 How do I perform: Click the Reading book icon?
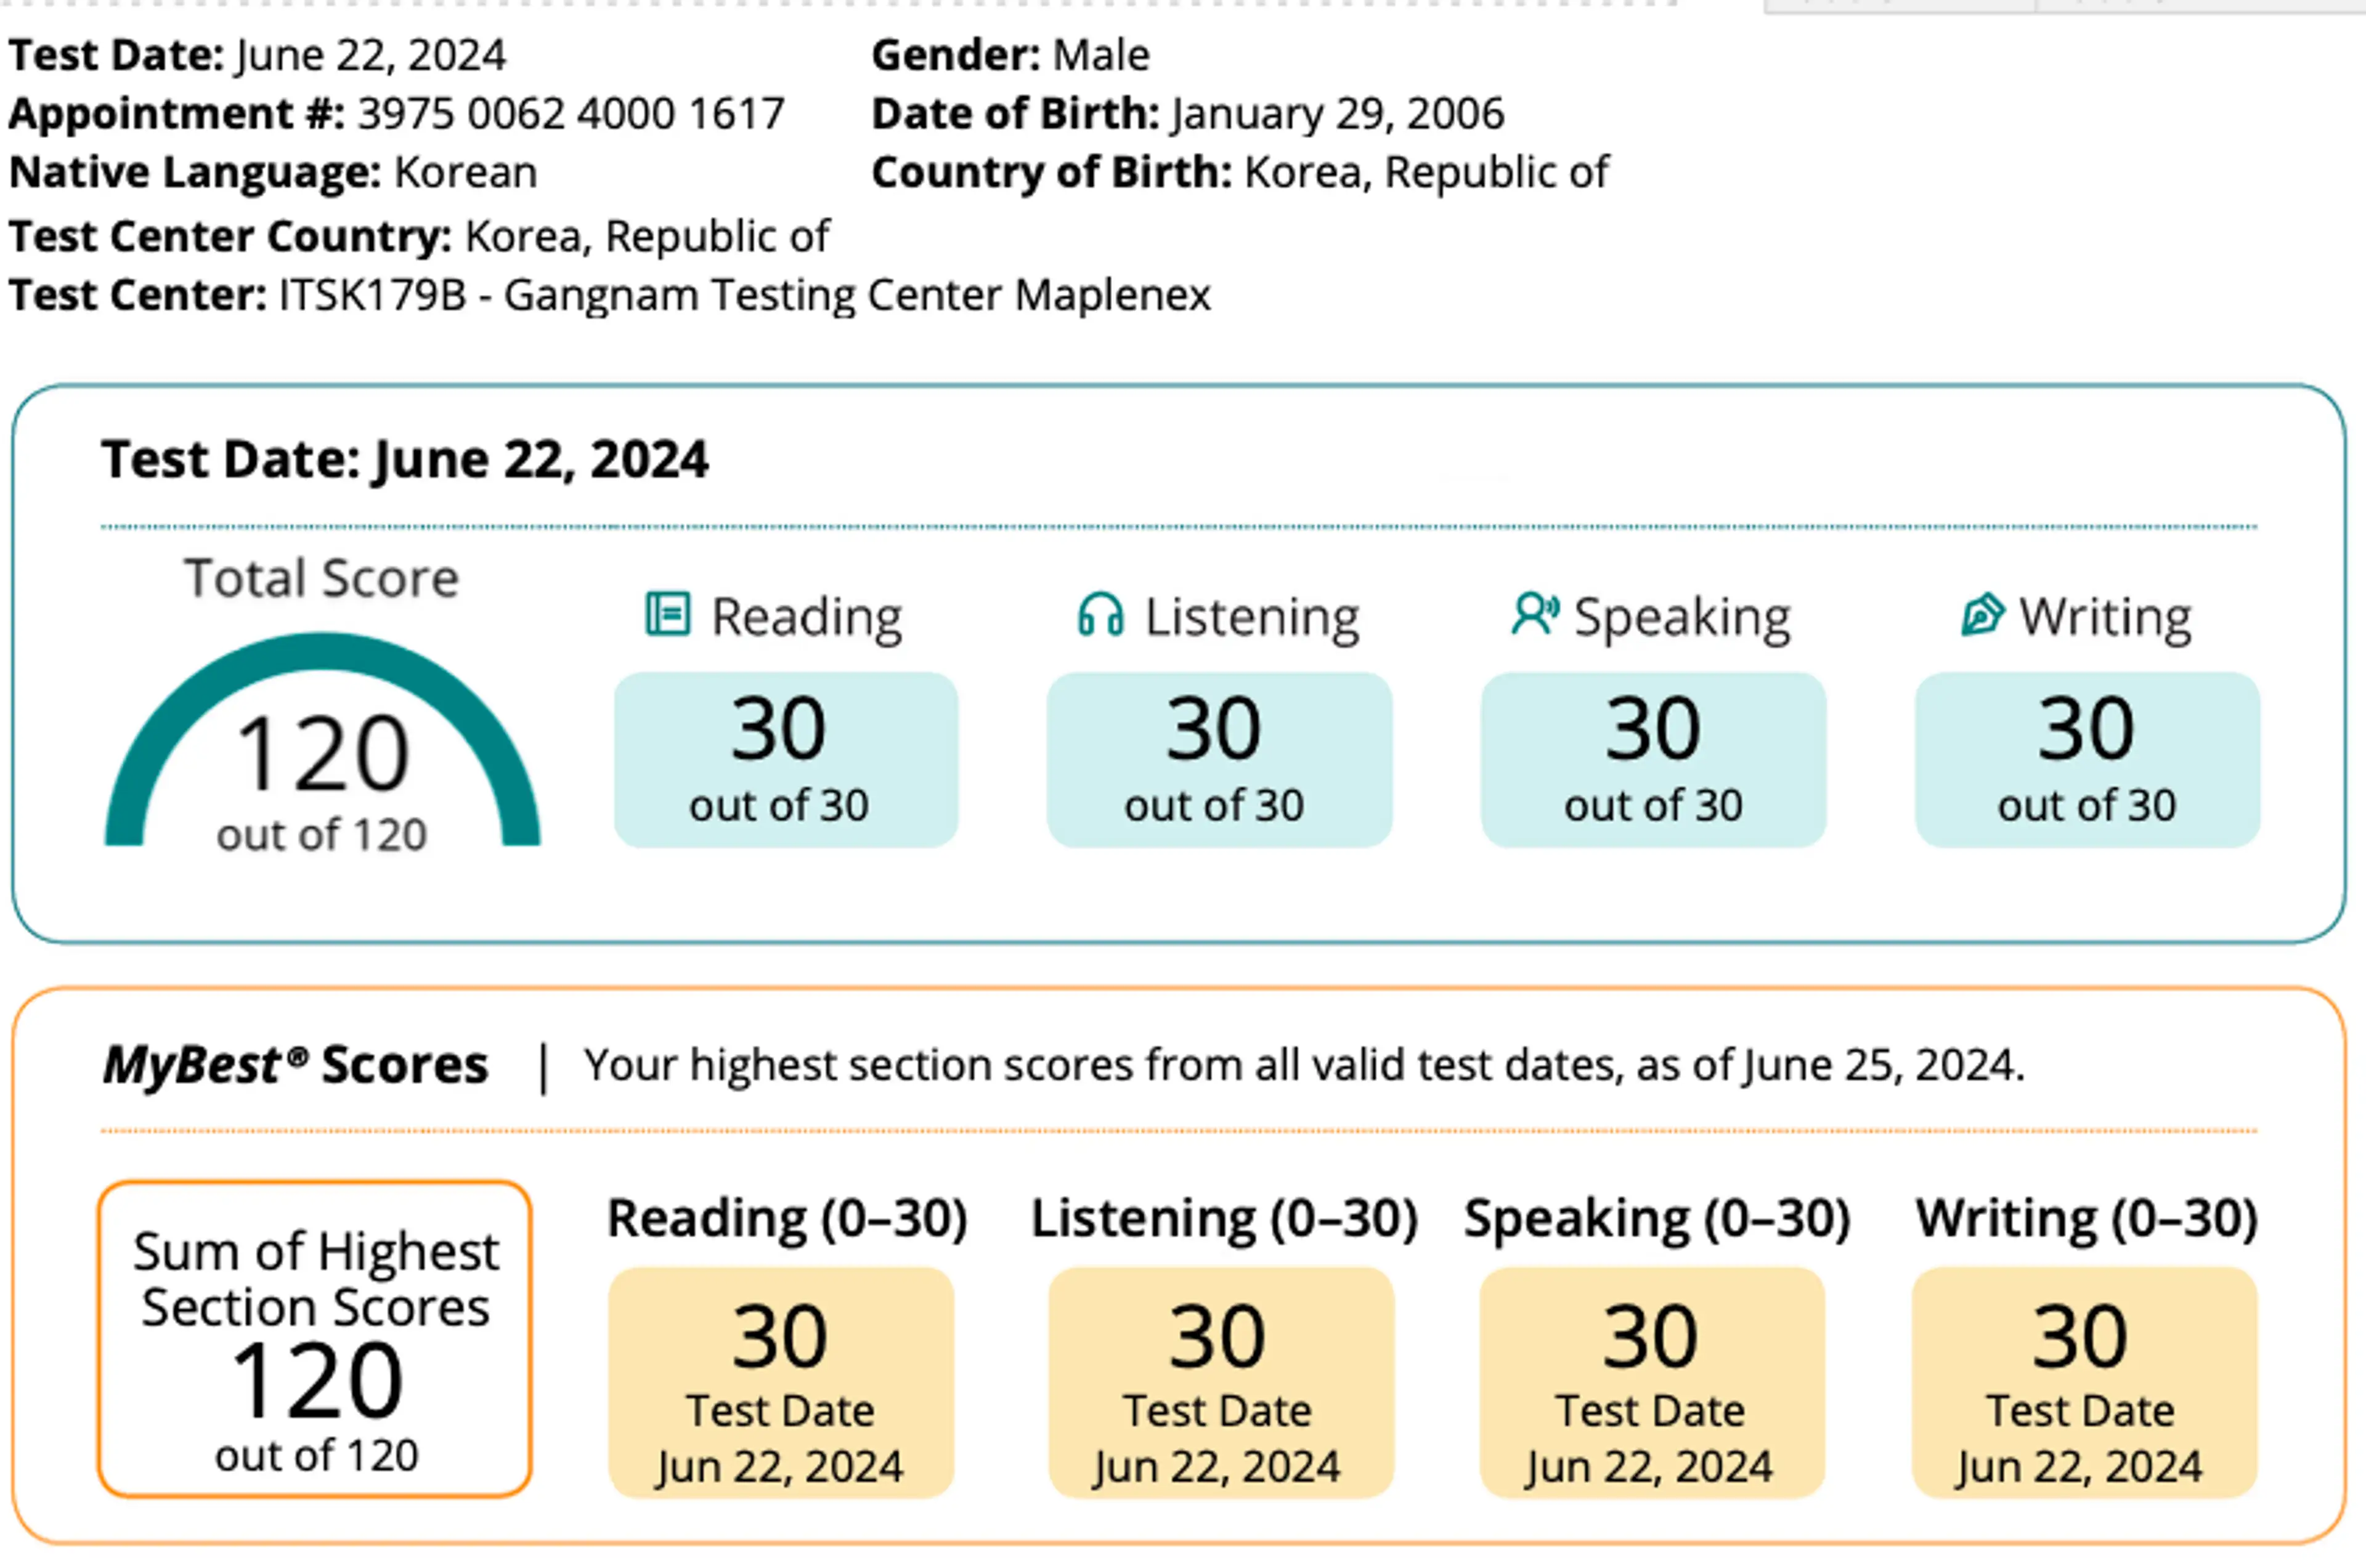click(667, 614)
